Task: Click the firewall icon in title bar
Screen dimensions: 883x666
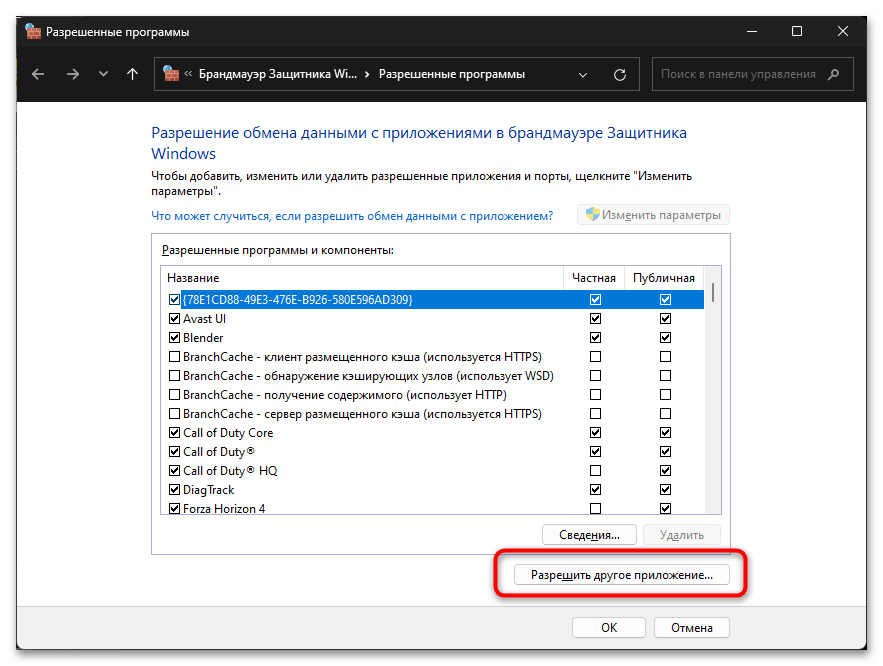Action: [34, 32]
